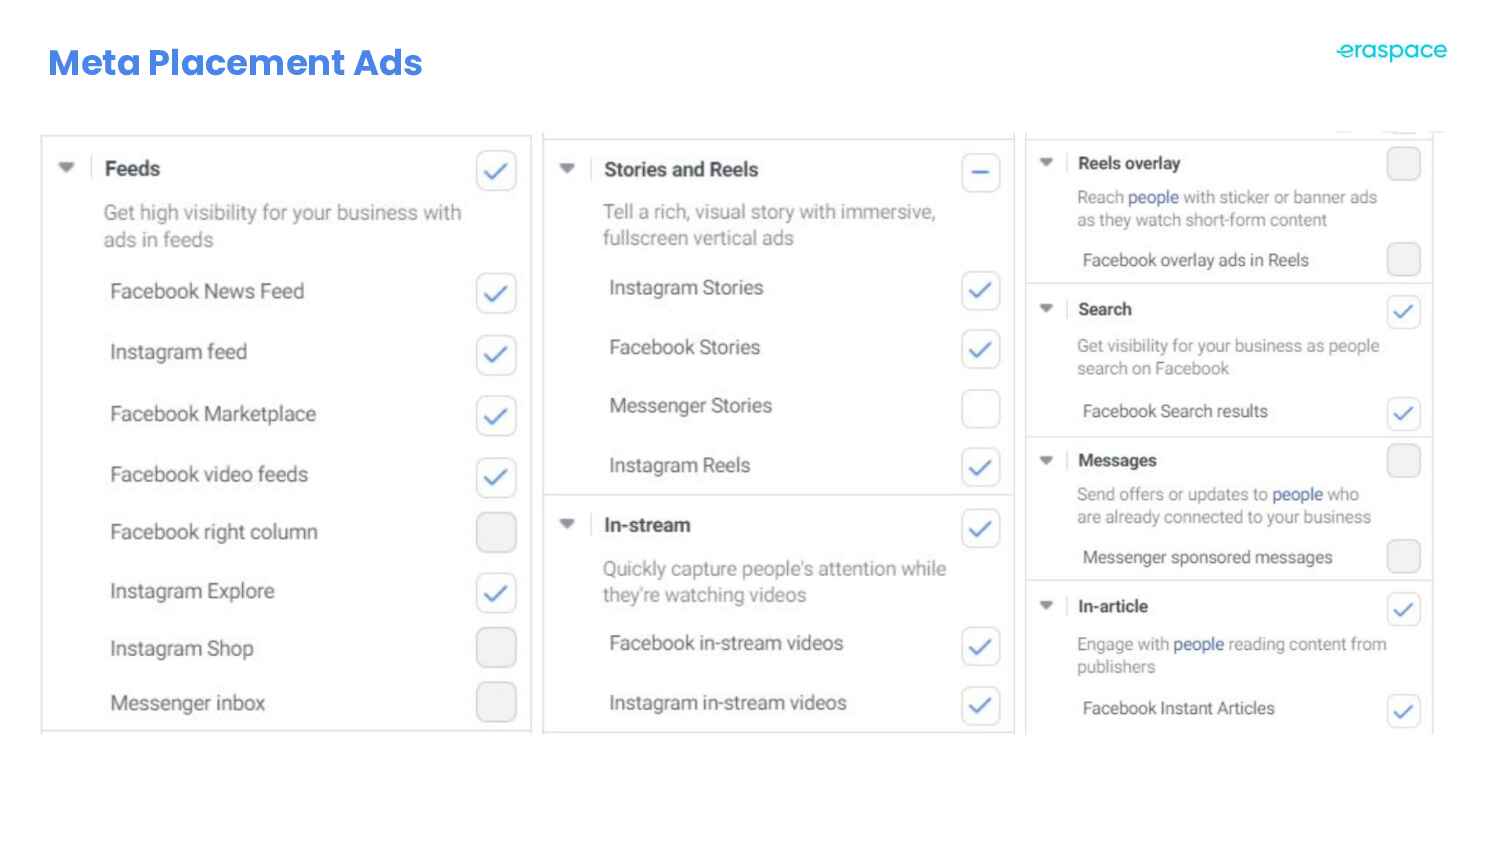Uncheck the Facebook News Feed checkbox
1500x844 pixels.
point(496,293)
